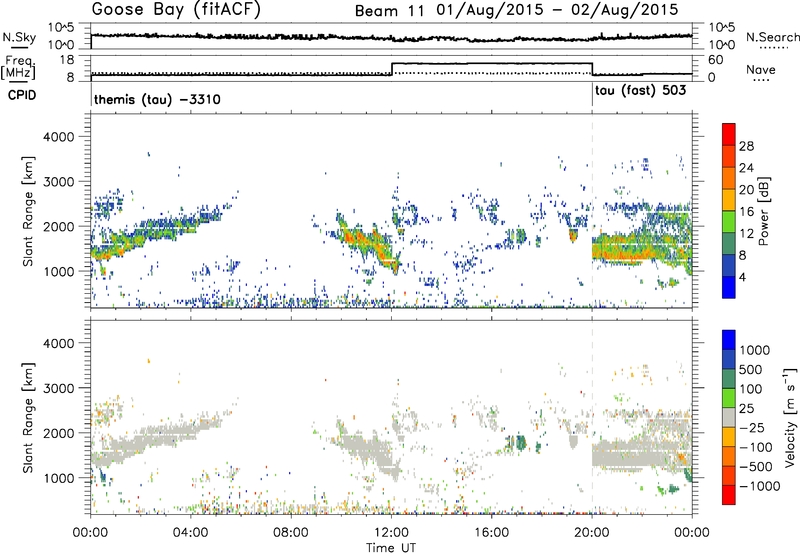Select the N.Search legend label

click(x=772, y=37)
